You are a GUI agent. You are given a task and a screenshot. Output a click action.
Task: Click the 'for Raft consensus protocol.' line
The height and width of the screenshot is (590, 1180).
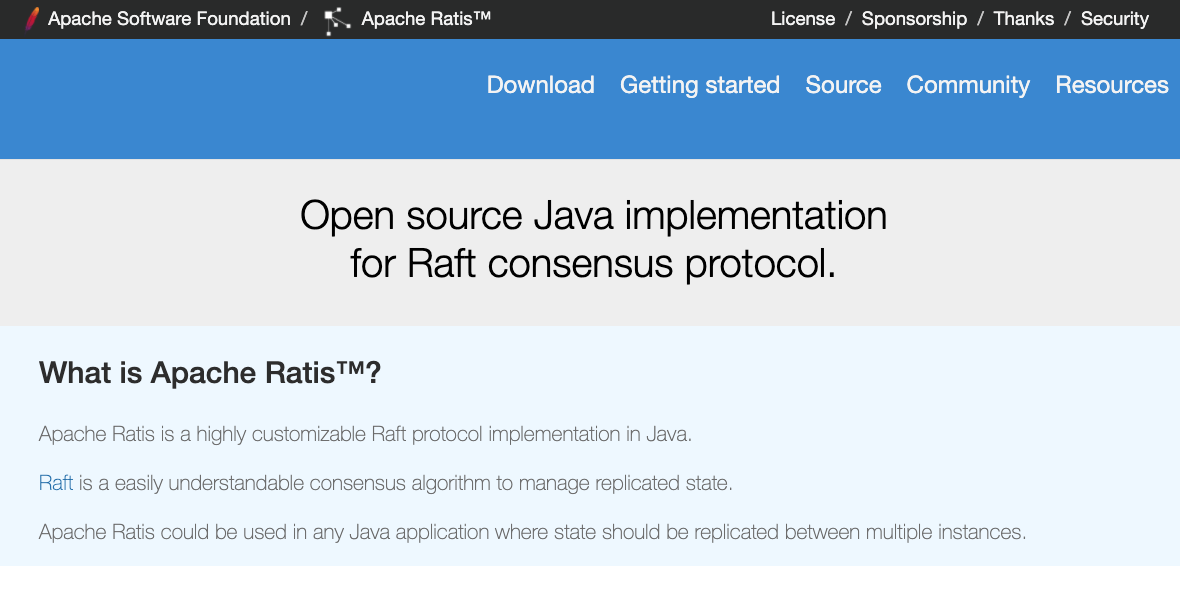(x=593, y=264)
